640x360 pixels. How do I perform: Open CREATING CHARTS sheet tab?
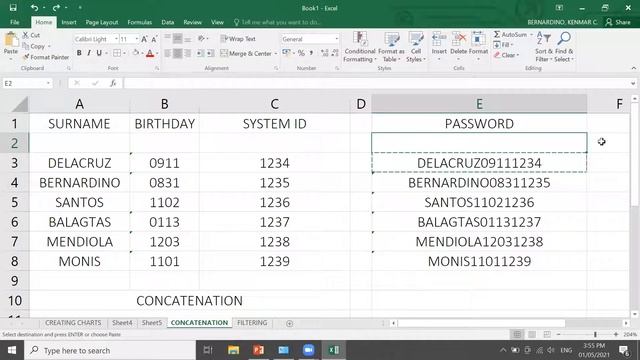[x=73, y=322]
